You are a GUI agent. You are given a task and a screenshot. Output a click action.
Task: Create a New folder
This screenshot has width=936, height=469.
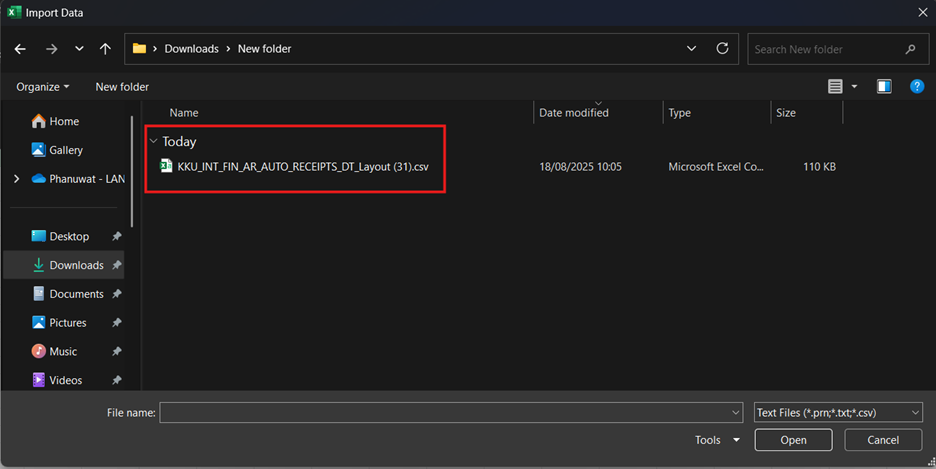click(122, 87)
